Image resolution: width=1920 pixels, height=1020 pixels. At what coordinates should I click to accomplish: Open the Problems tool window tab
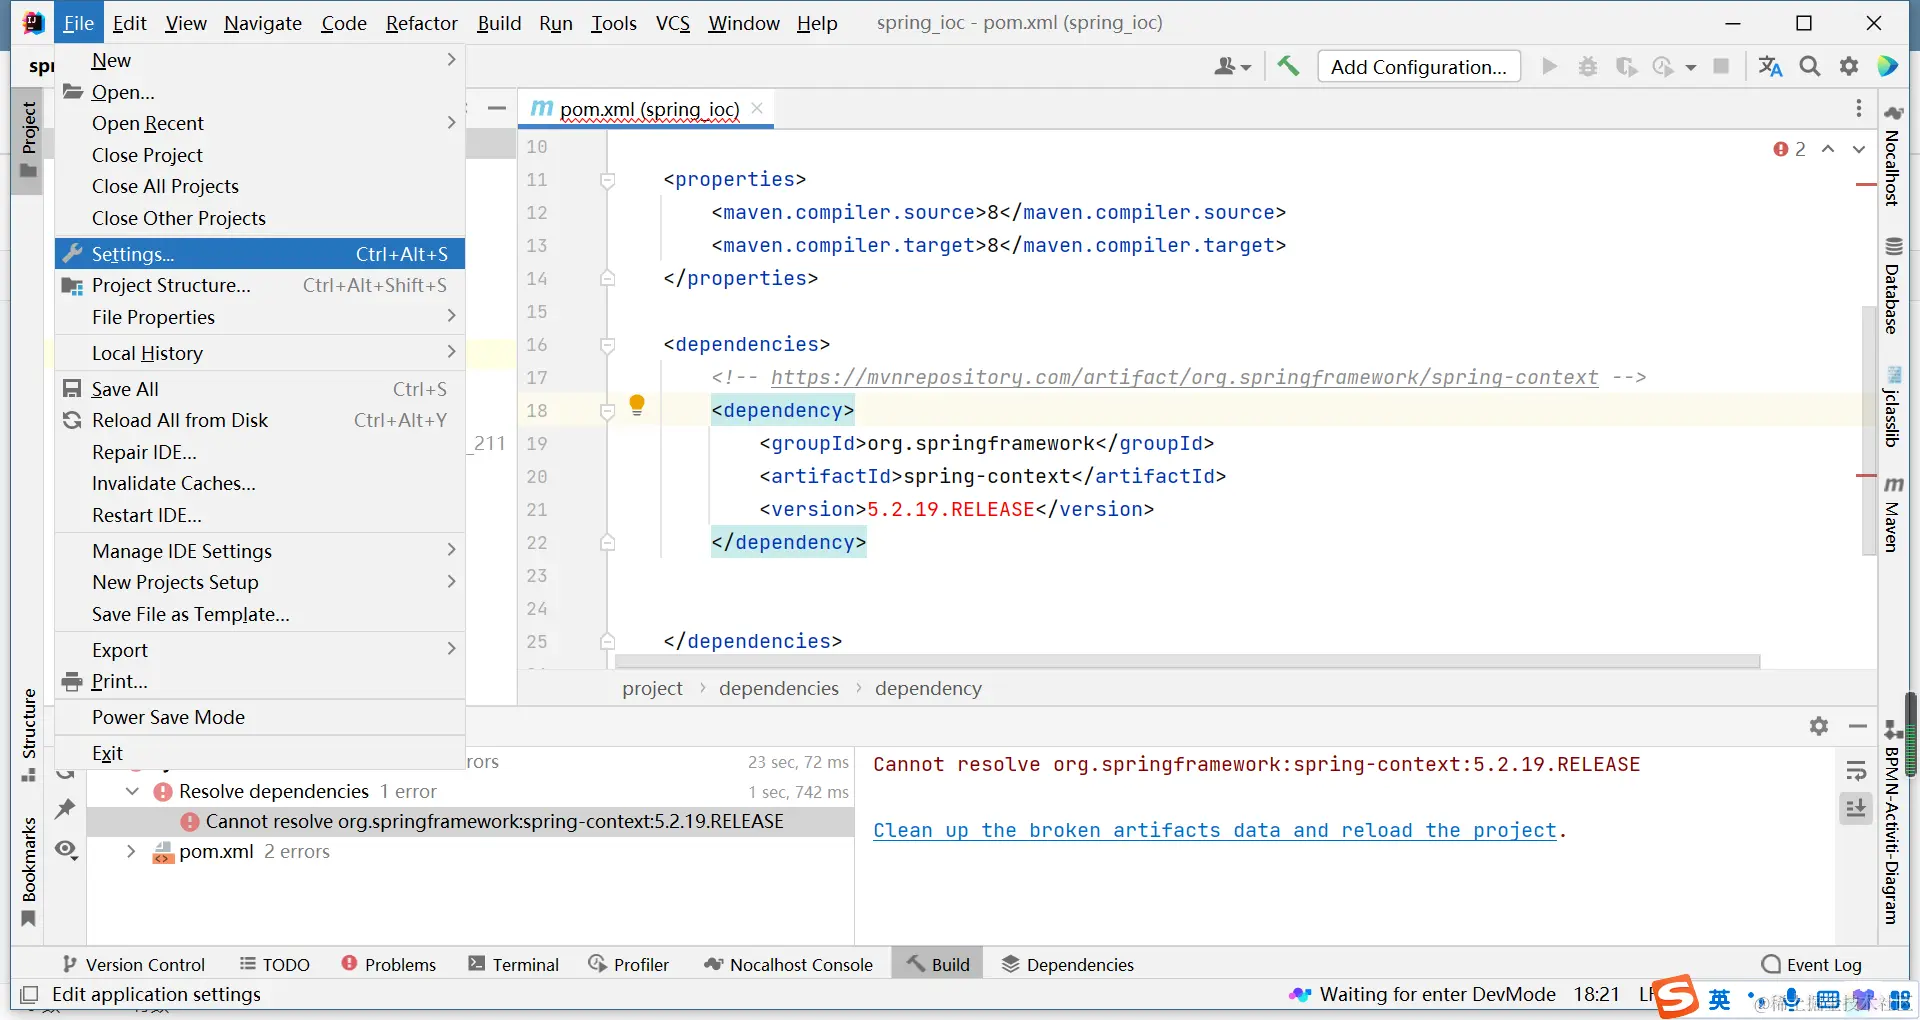pyautogui.click(x=389, y=964)
